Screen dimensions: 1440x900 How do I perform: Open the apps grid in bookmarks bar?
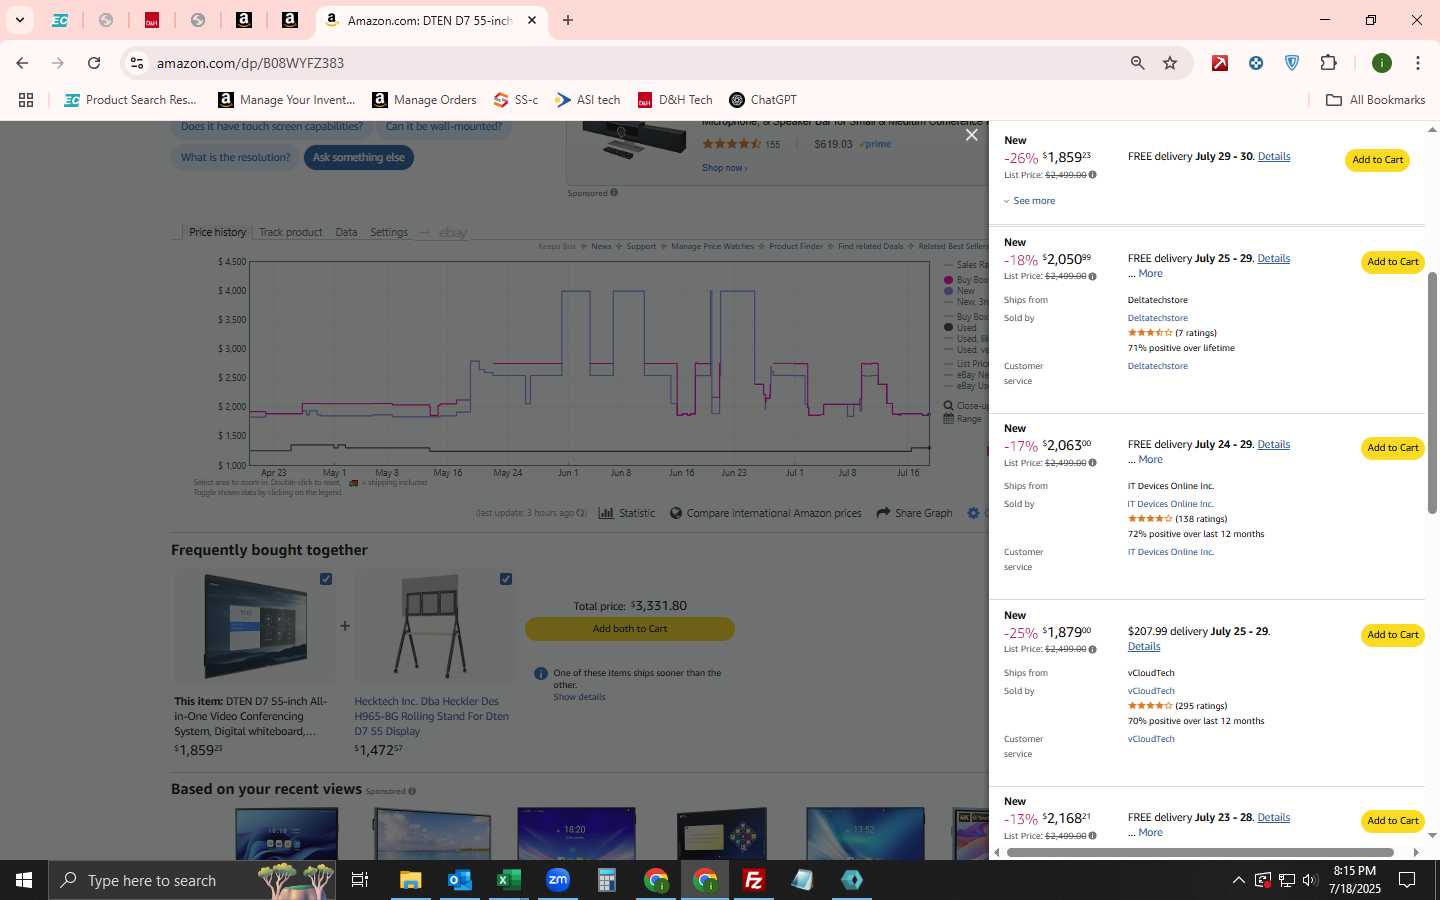coord(26,100)
